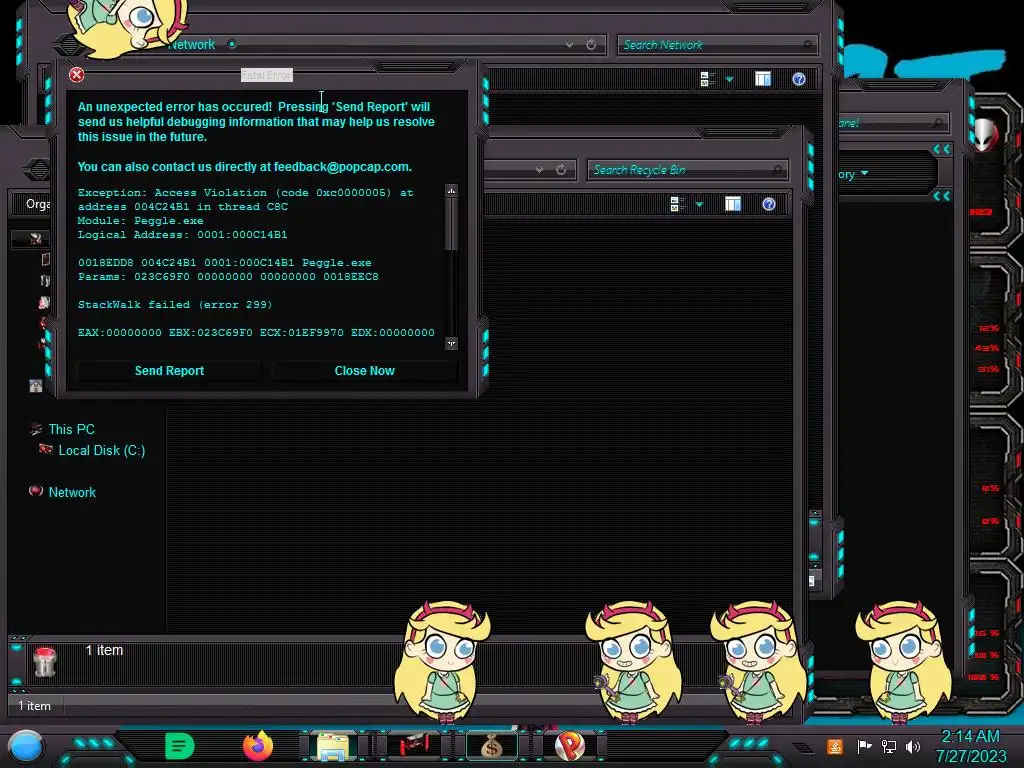Open Recycle Bin address history dropdown
1024x768 pixels.
(539, 170)
